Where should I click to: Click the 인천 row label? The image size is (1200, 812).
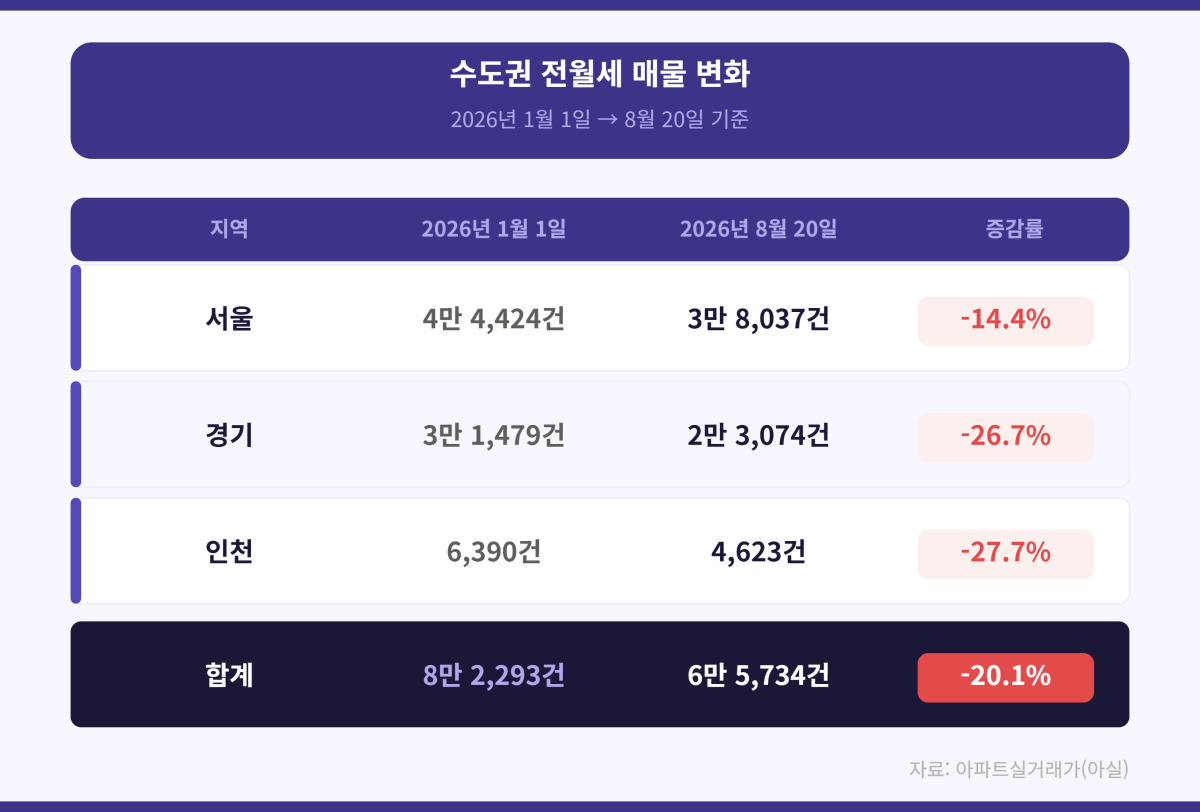coord(229,551)
